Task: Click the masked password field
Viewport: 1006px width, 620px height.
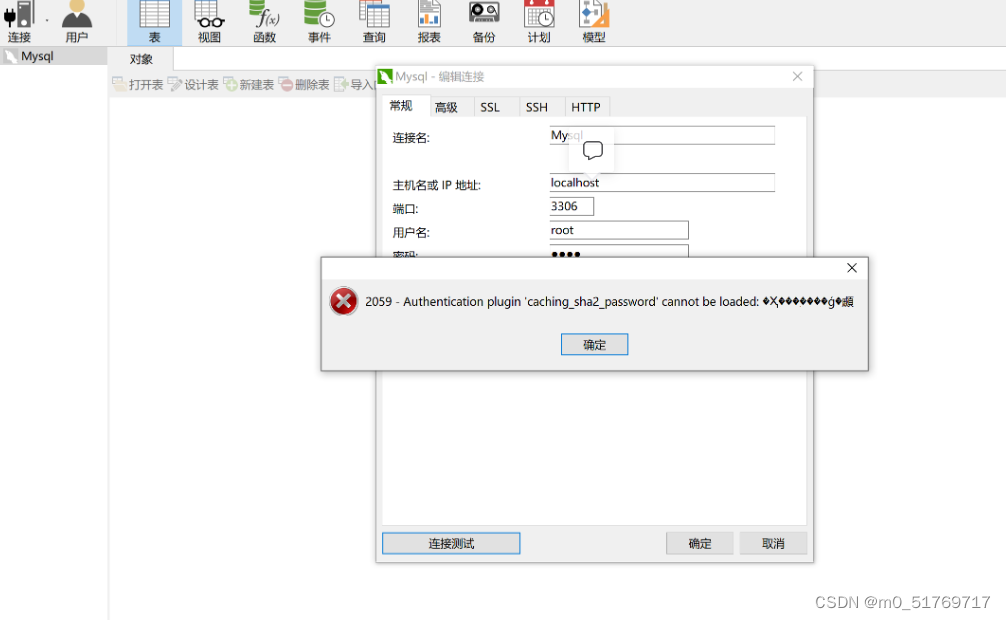Action: pos(619,251)
